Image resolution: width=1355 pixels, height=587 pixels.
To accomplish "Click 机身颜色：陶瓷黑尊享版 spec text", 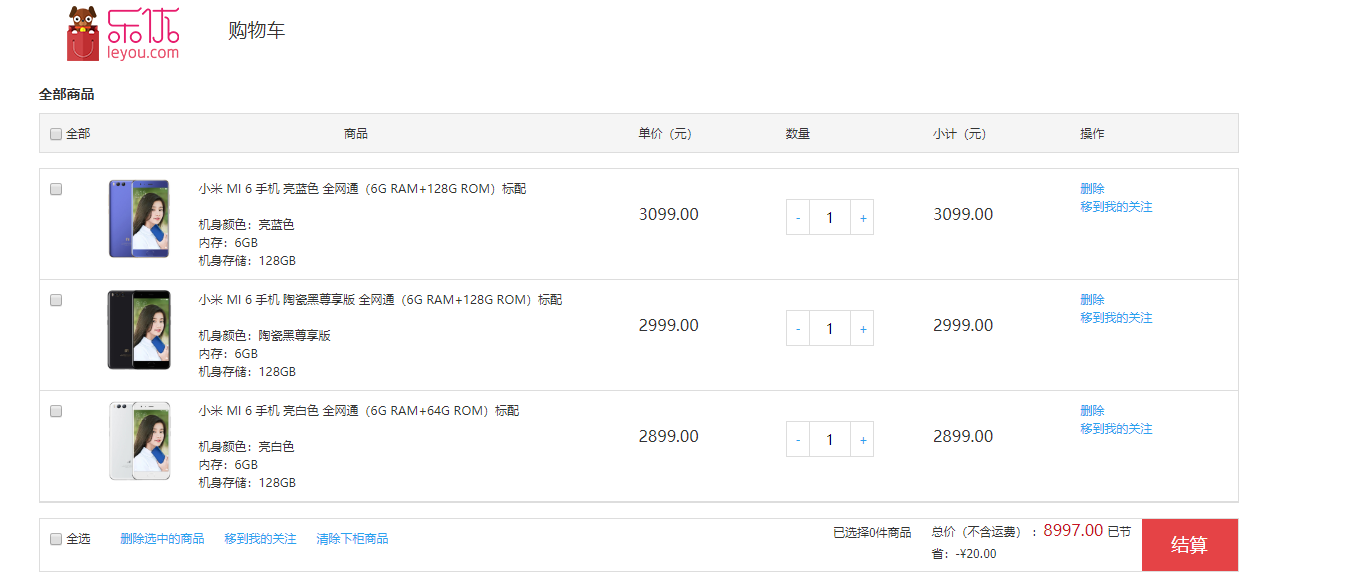I will click(265, 336).
